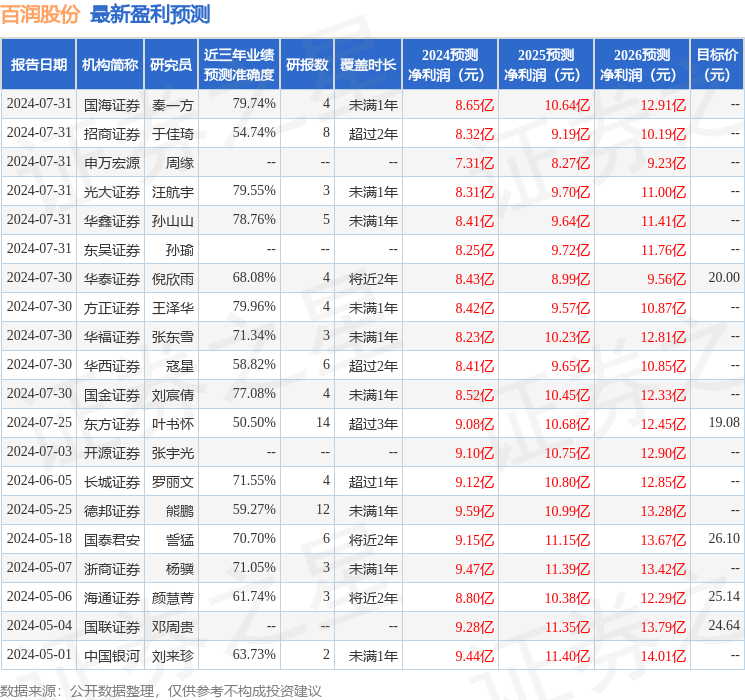Click analyst name 秦一方
This screenshot has width=745, height=700.
coord(172,105)
